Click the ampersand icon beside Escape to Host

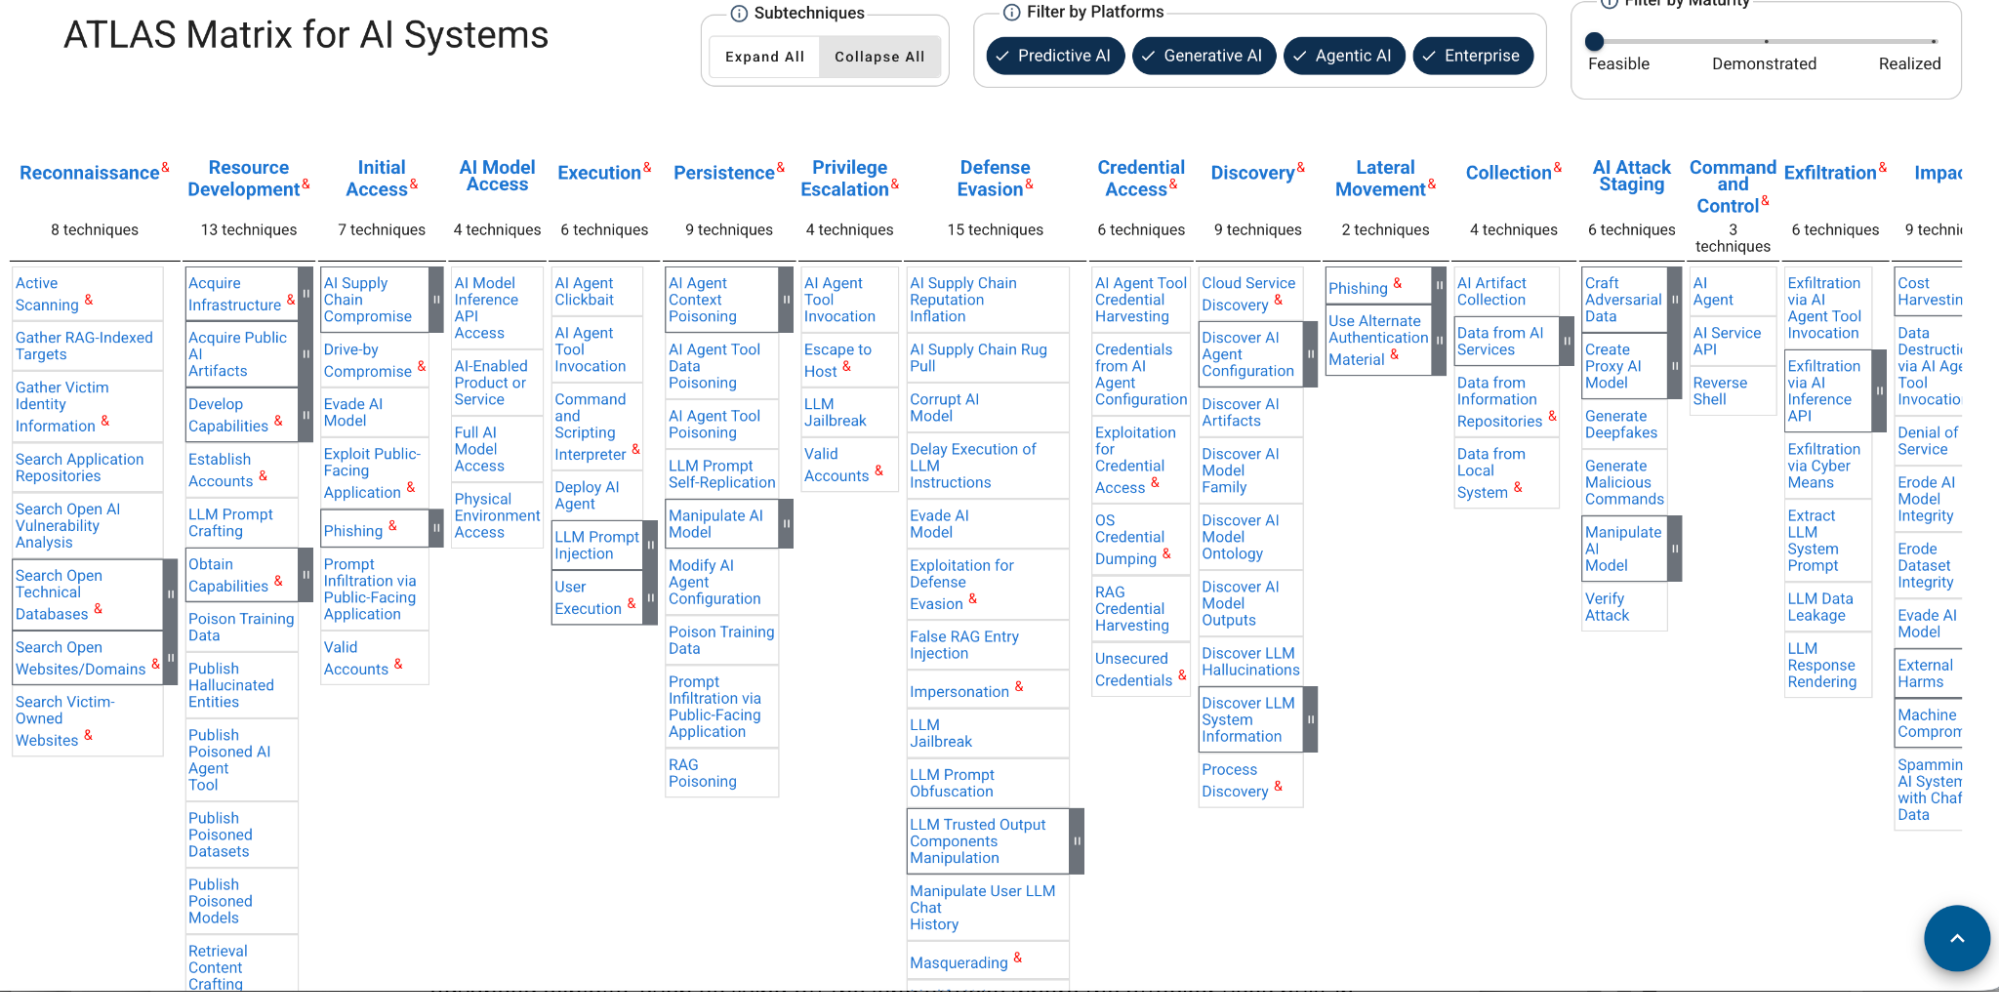[x=846, y=366]
